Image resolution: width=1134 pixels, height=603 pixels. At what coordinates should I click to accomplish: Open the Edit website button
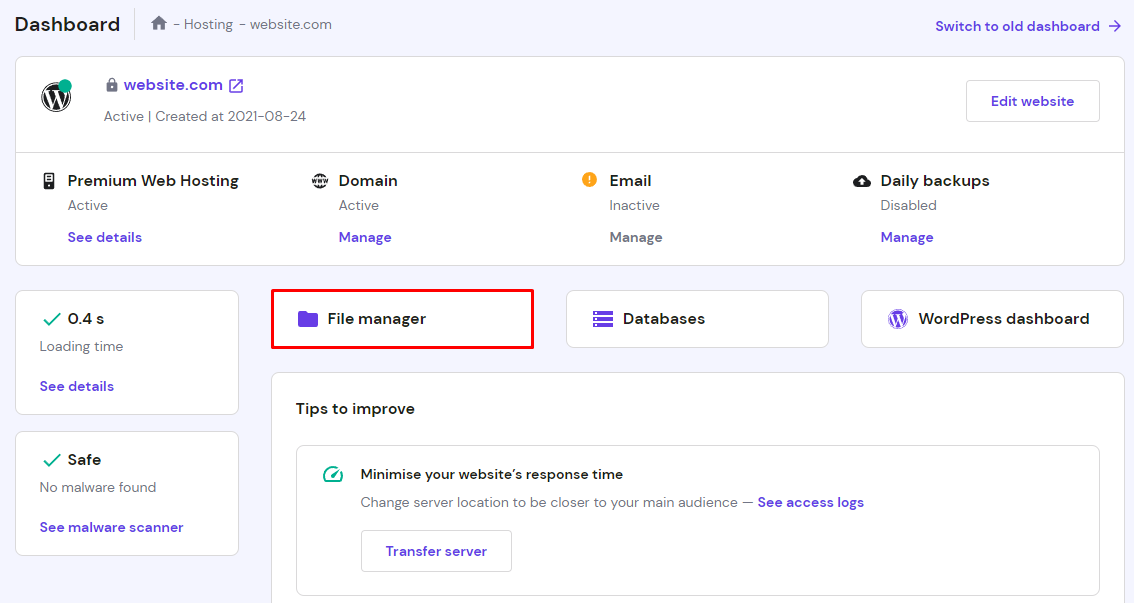click(x=1032, y=100)
